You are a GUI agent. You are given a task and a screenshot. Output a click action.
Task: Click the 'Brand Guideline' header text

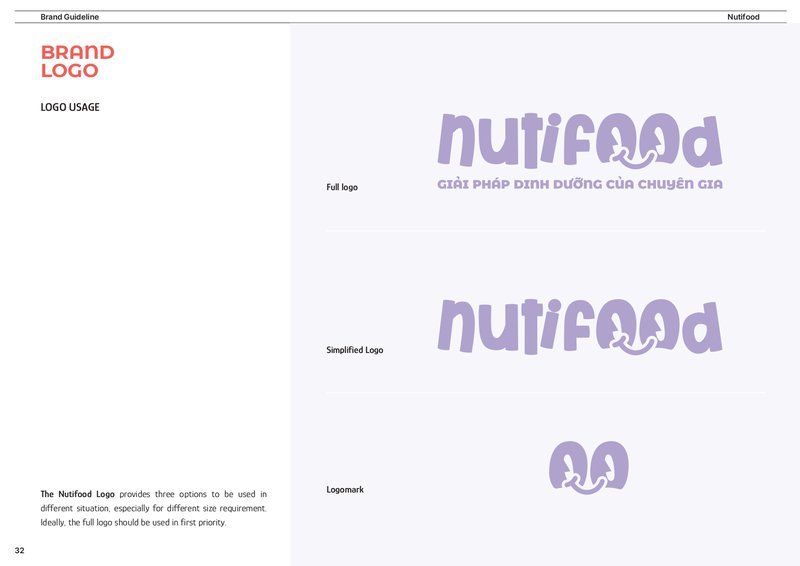tap(69, 17)
